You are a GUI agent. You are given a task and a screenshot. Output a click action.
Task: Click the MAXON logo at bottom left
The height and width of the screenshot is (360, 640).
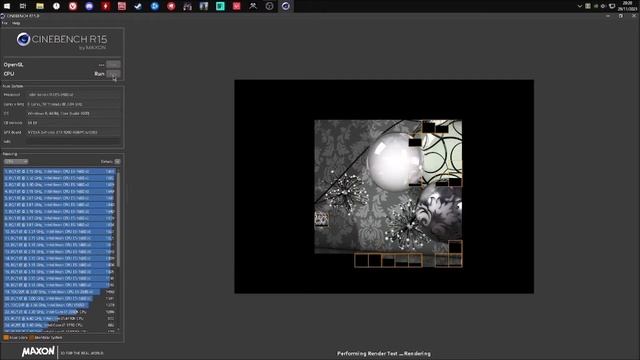(38, 351)
